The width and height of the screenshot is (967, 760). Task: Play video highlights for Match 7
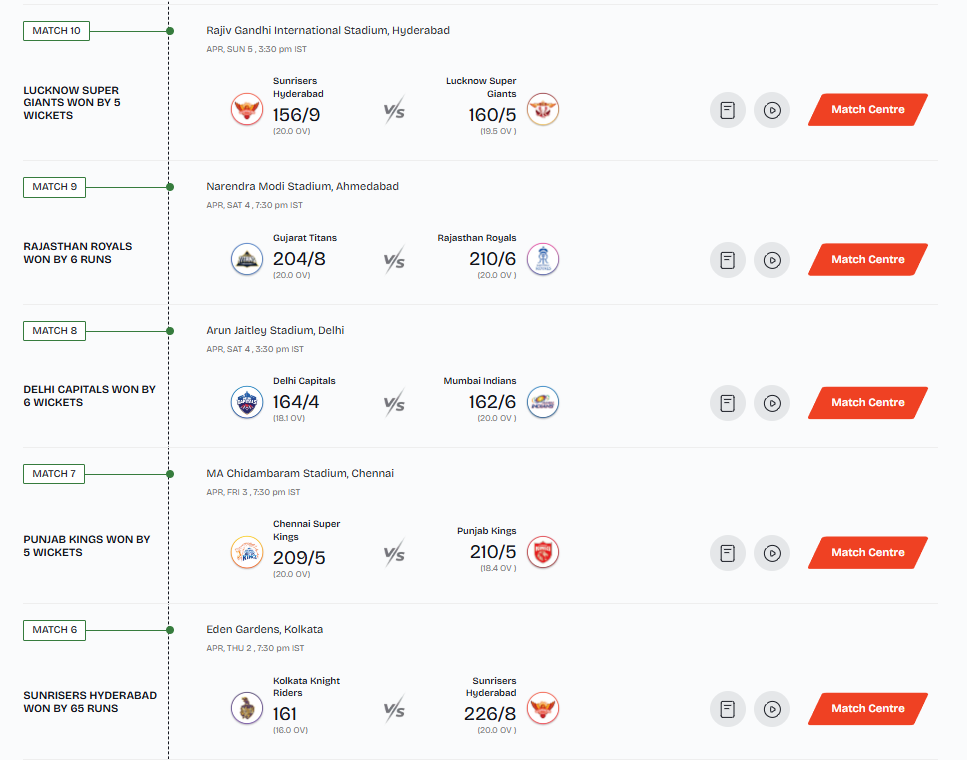(x=772, y=553)
